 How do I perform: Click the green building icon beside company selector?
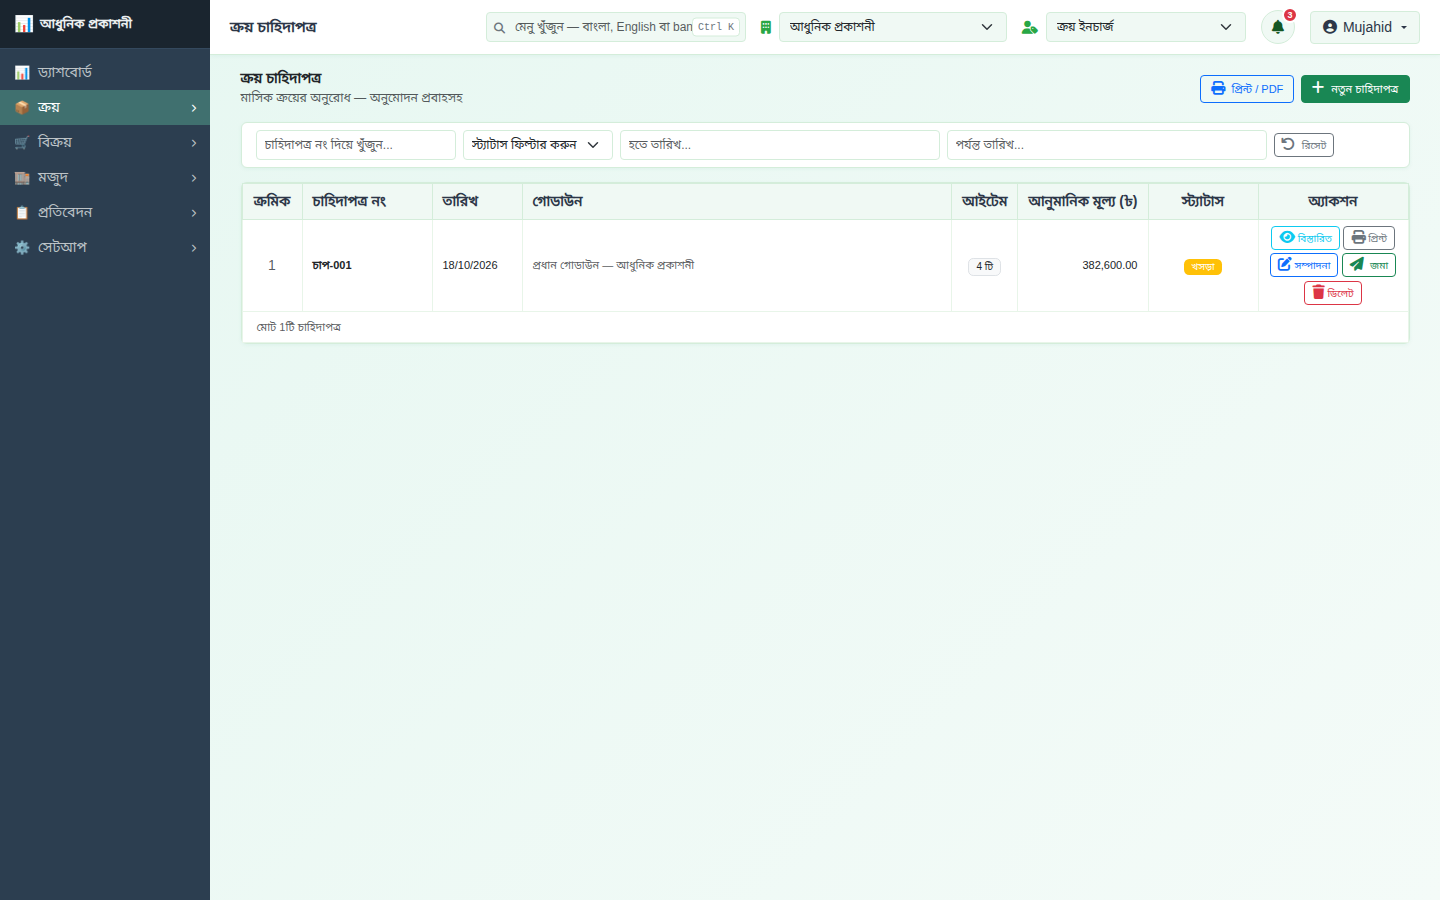[766, 28]
